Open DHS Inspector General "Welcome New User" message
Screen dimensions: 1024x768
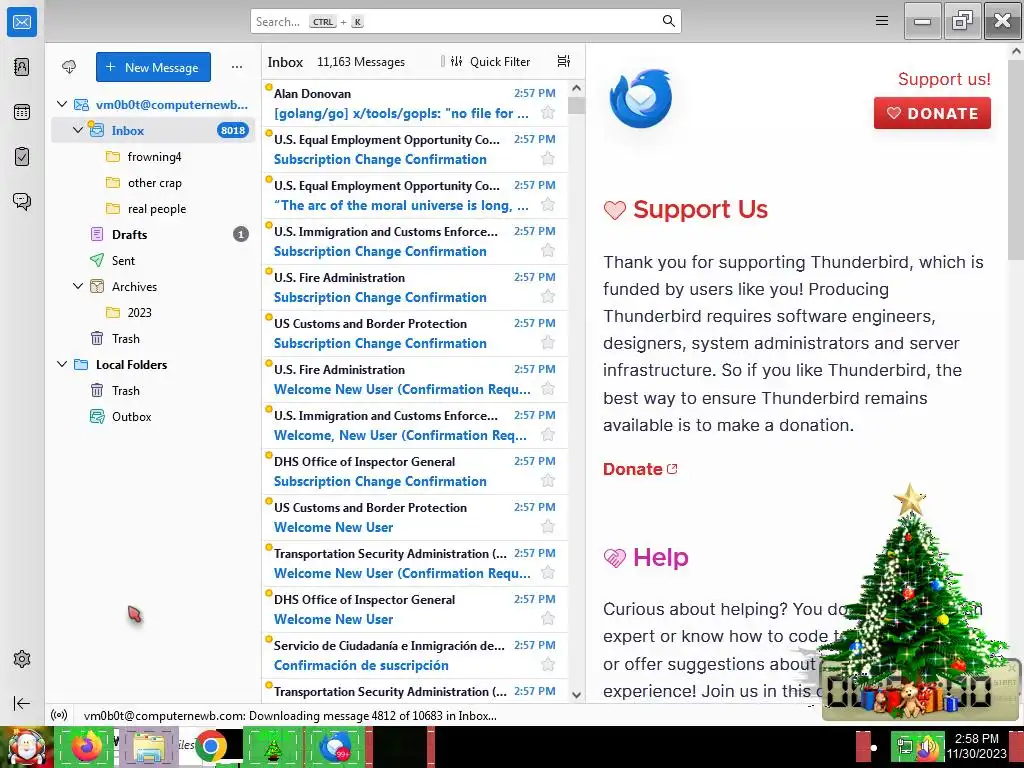[415, 609]
